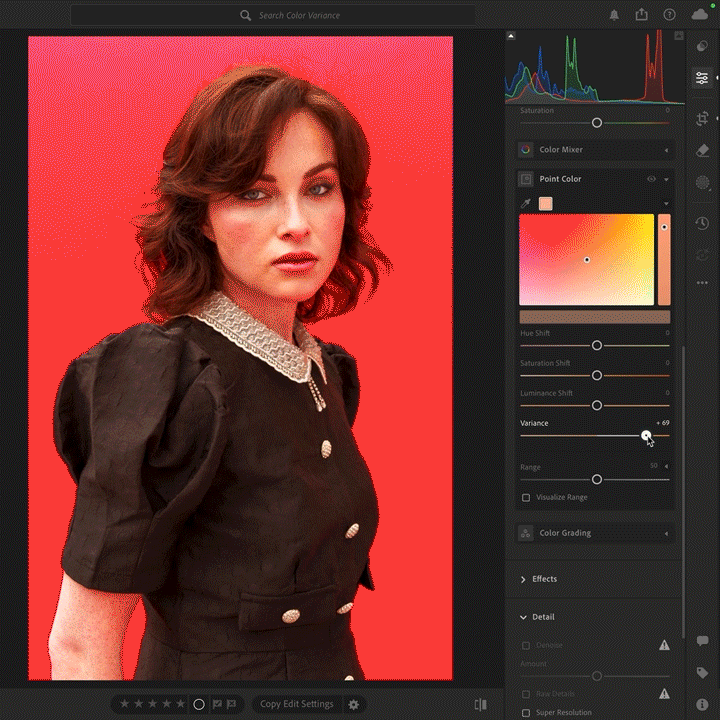Click the Denoise warning triangle
Image resolution: width=720 pixels, height=720 pixels.
(664, 645)
